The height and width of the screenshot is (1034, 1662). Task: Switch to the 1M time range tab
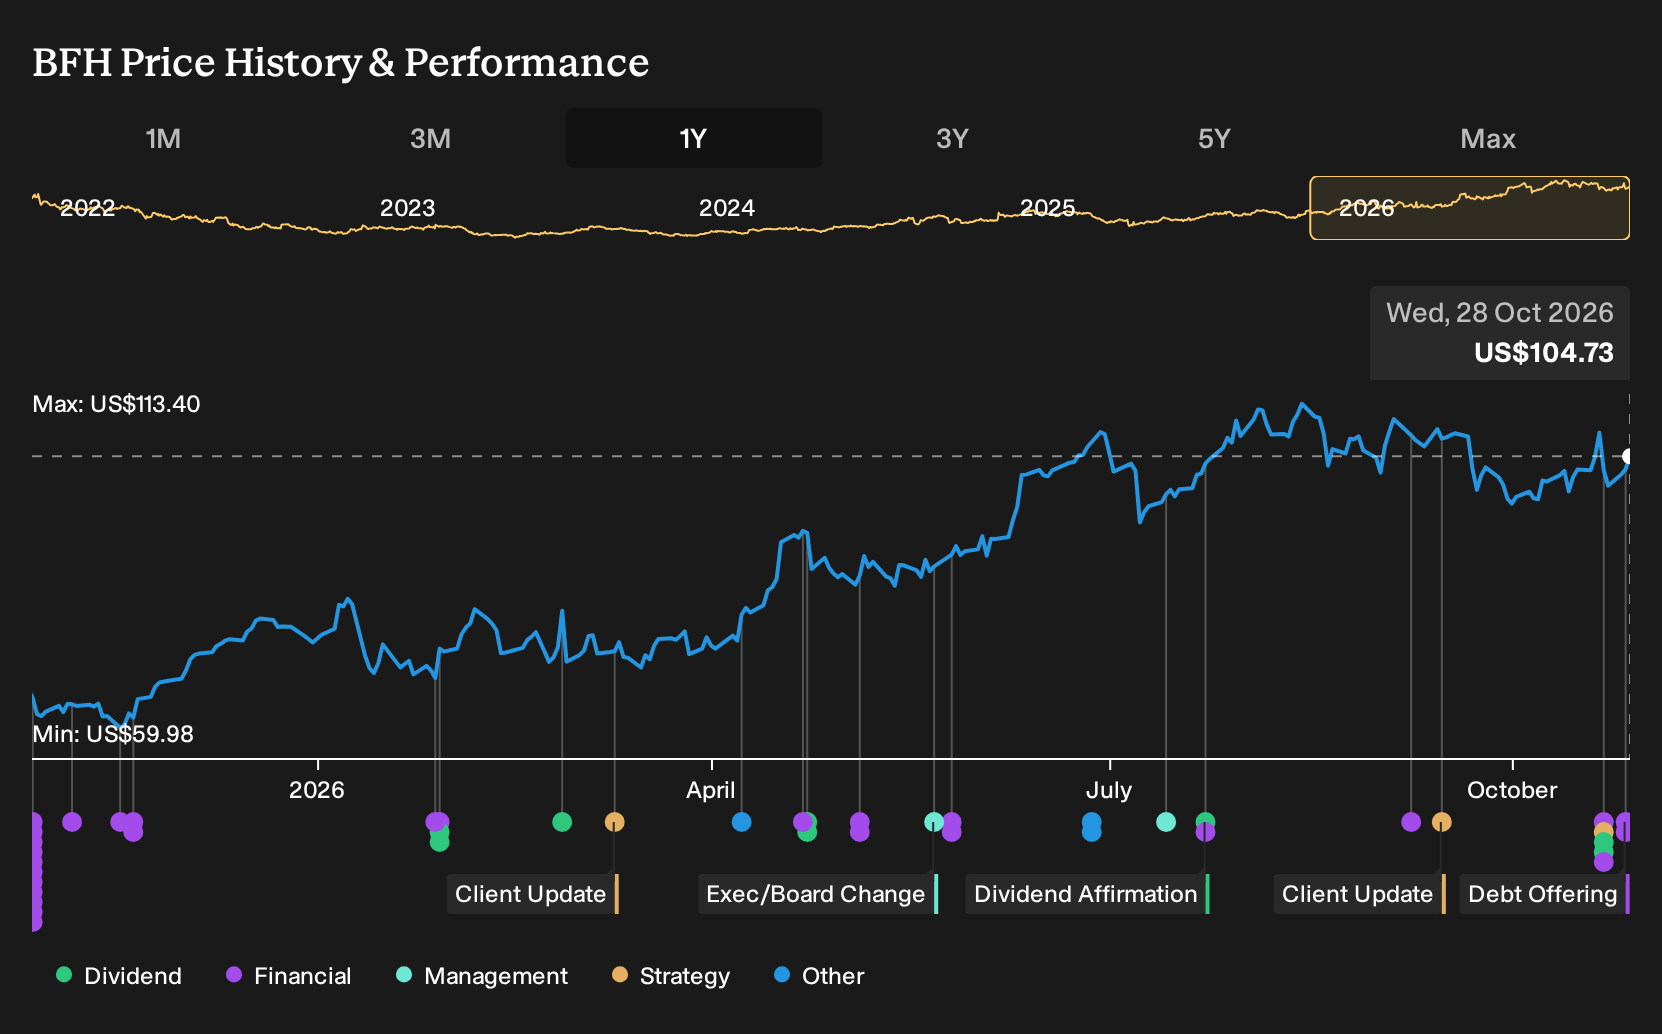coord(163,138)
